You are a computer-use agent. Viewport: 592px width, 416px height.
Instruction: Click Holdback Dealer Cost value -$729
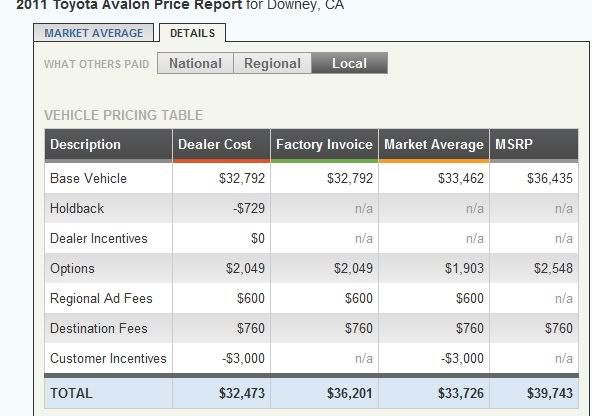pos(249,208)
